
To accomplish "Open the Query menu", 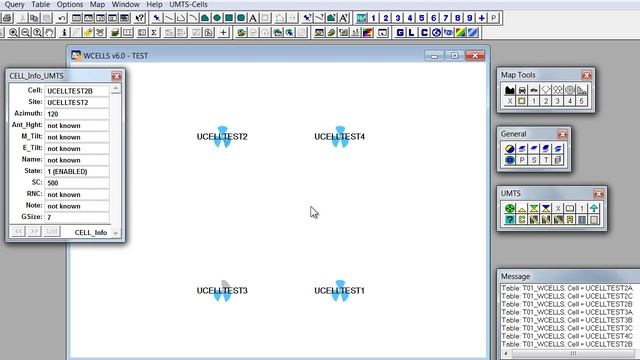I will coord(15,4).
